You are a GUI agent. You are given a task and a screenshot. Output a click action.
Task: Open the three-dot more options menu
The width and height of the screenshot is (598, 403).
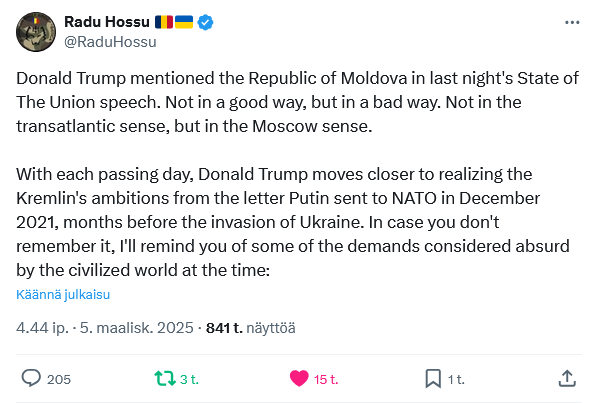click(572, 23)
